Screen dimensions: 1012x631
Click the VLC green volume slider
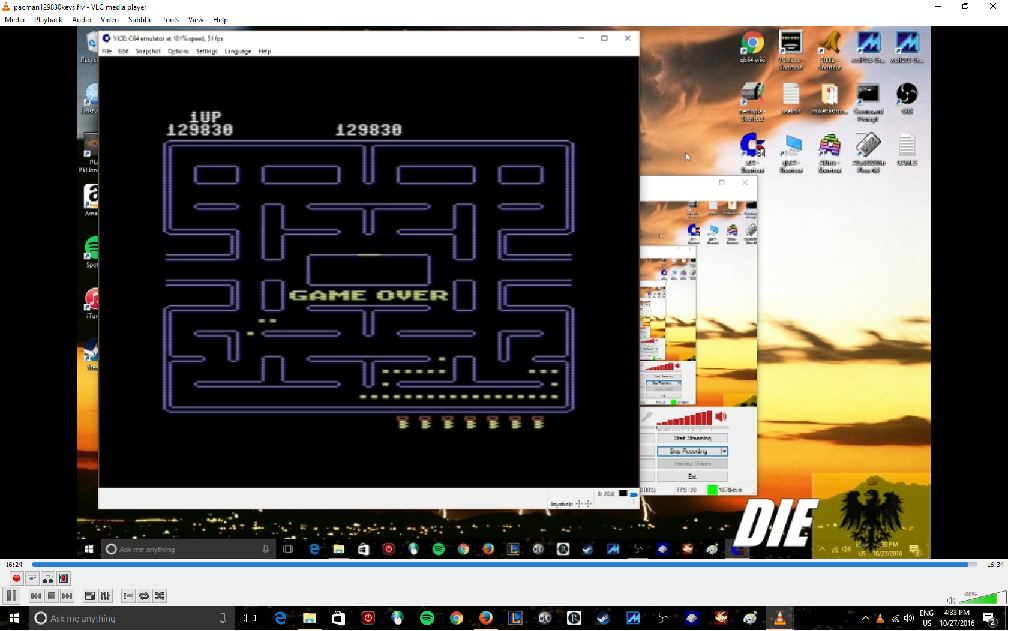[x=982, y=597]
